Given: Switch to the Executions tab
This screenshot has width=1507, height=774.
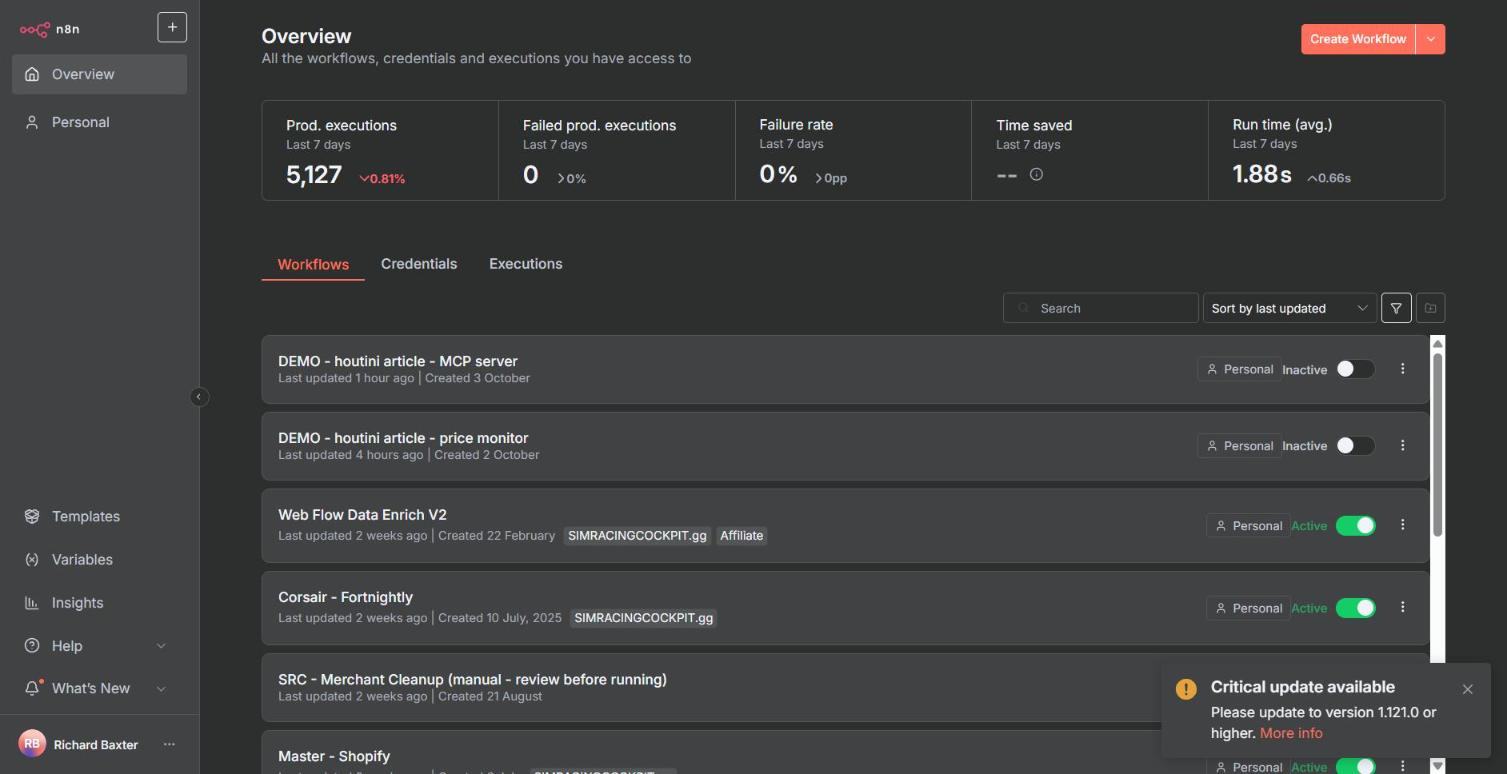Looking at the screenshot, I should point(526,264).
